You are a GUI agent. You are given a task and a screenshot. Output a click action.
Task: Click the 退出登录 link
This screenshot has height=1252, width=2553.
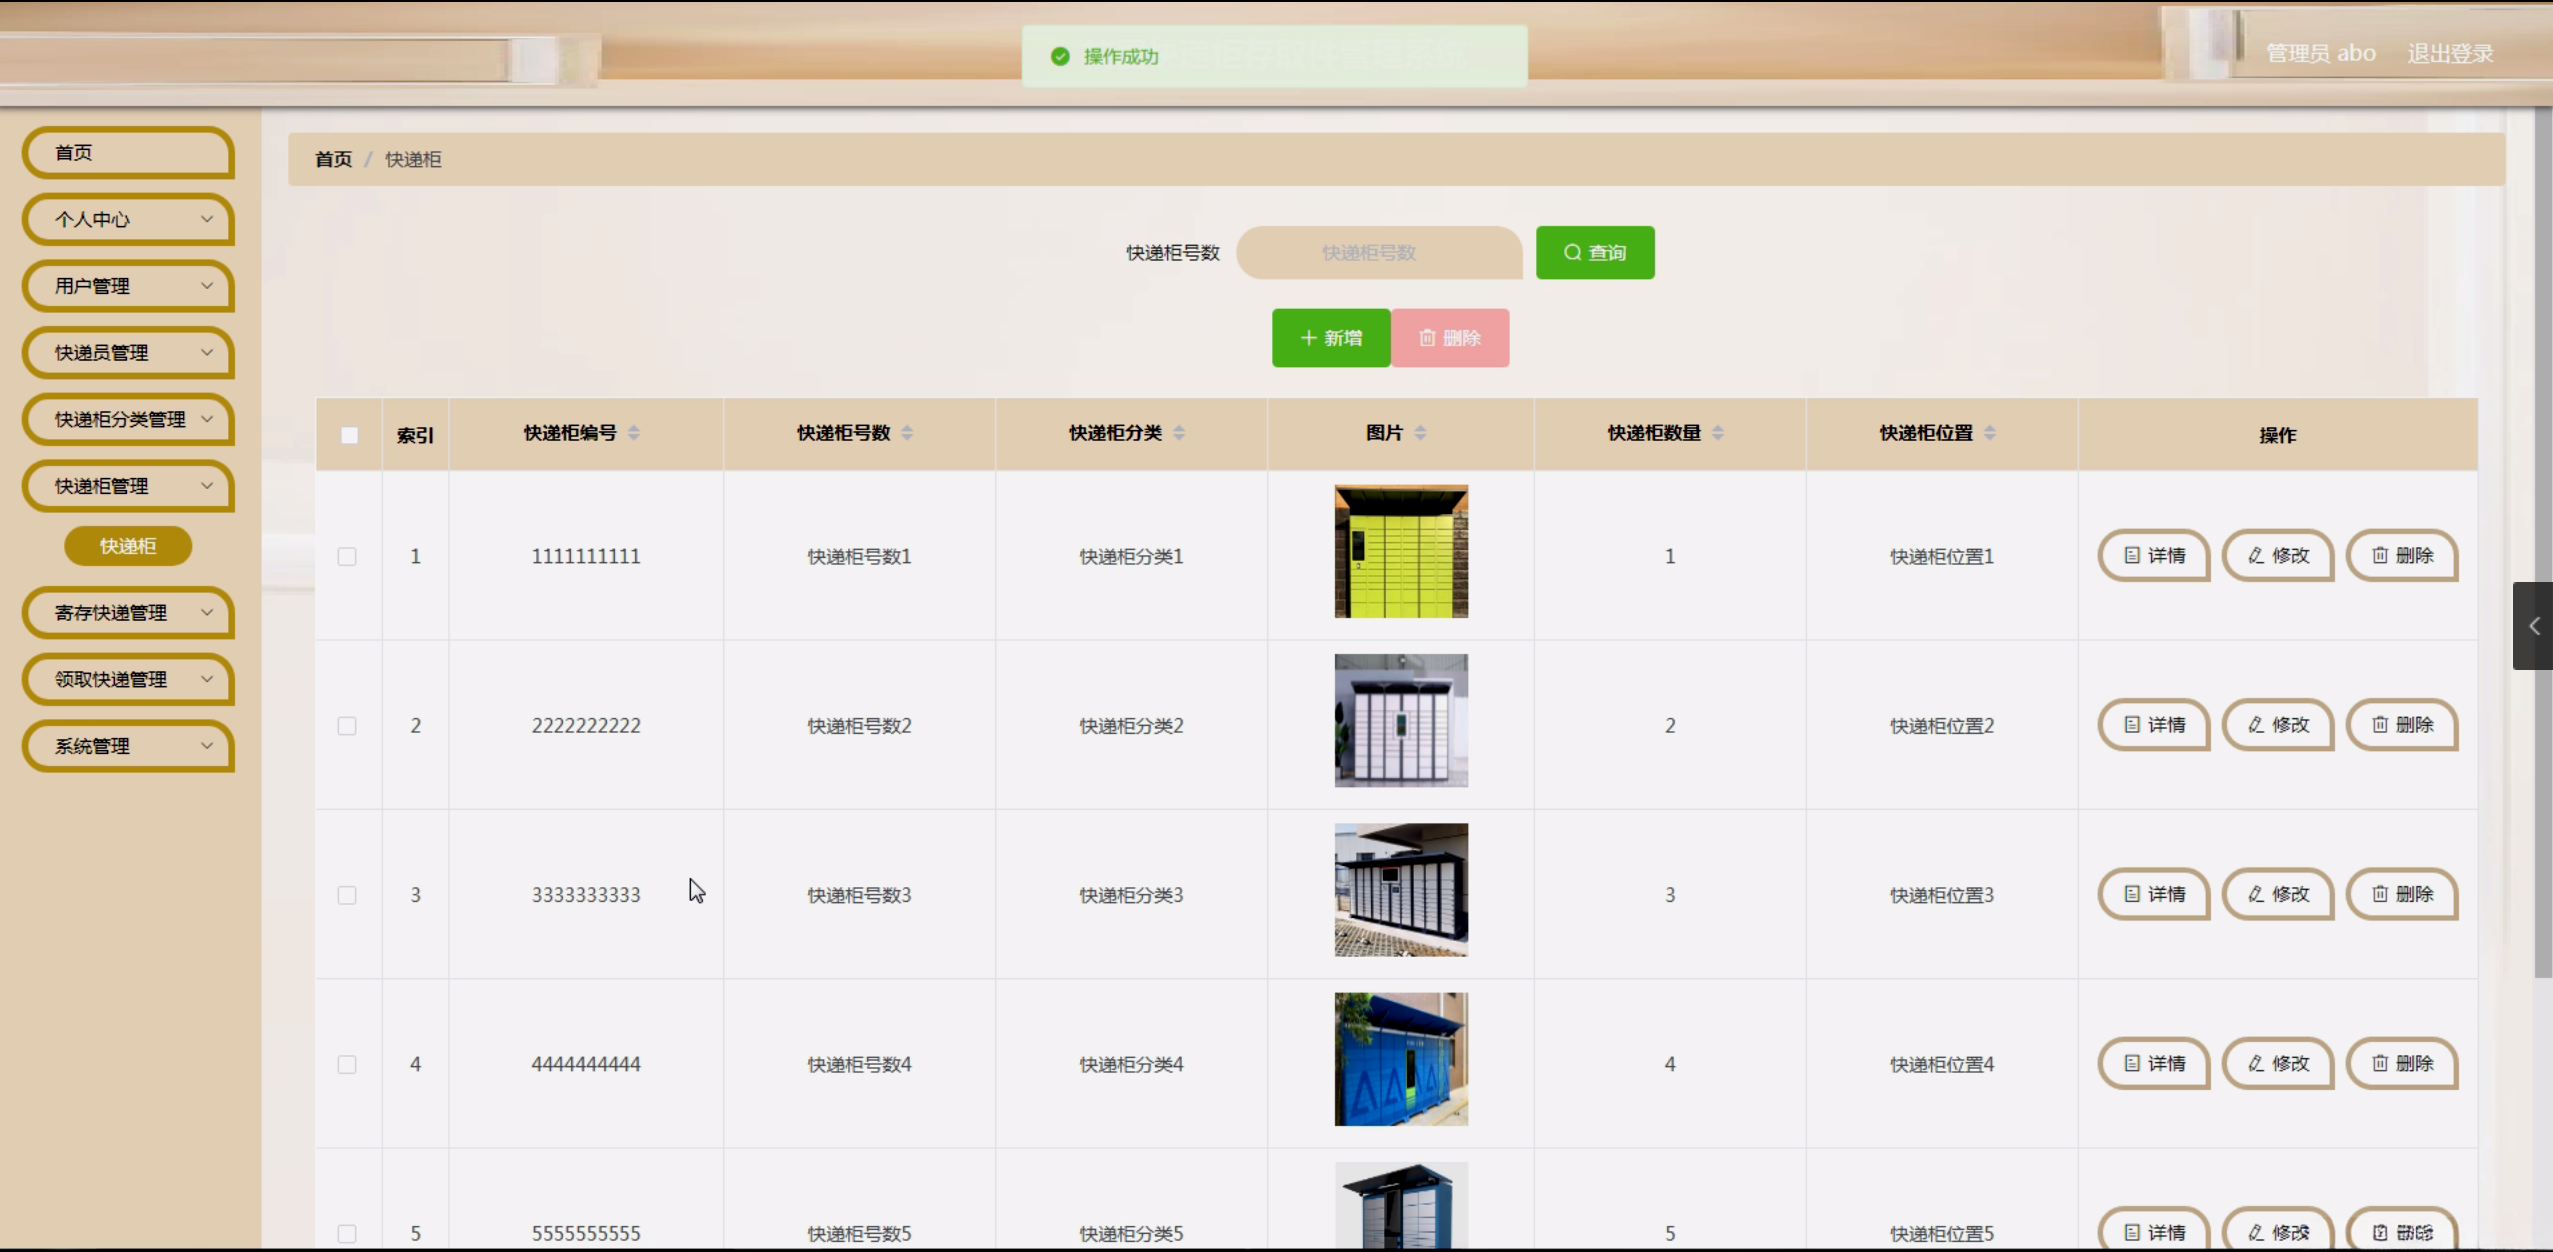click(2449, 53)
